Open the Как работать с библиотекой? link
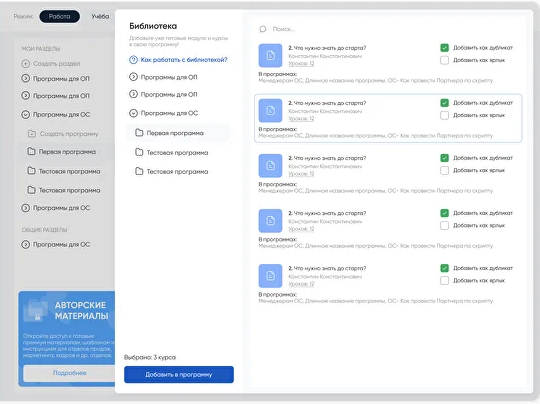 (184, 60)
